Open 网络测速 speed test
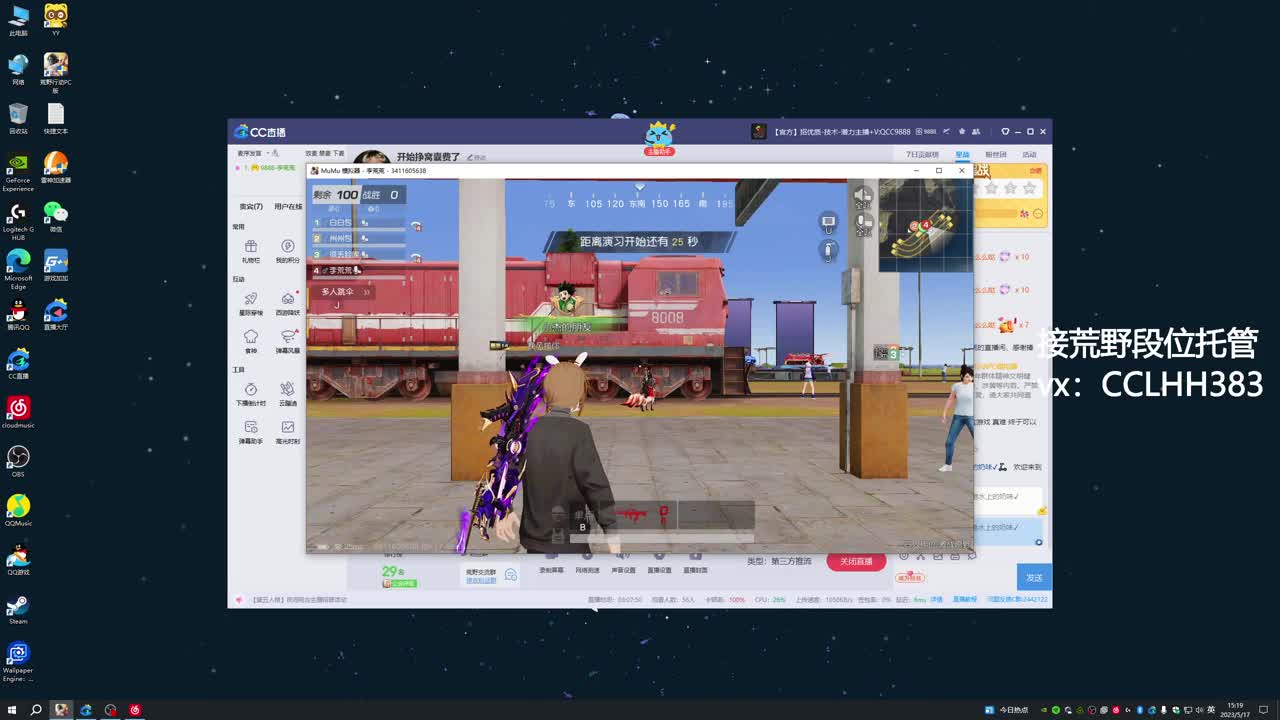 click(587, 563)
